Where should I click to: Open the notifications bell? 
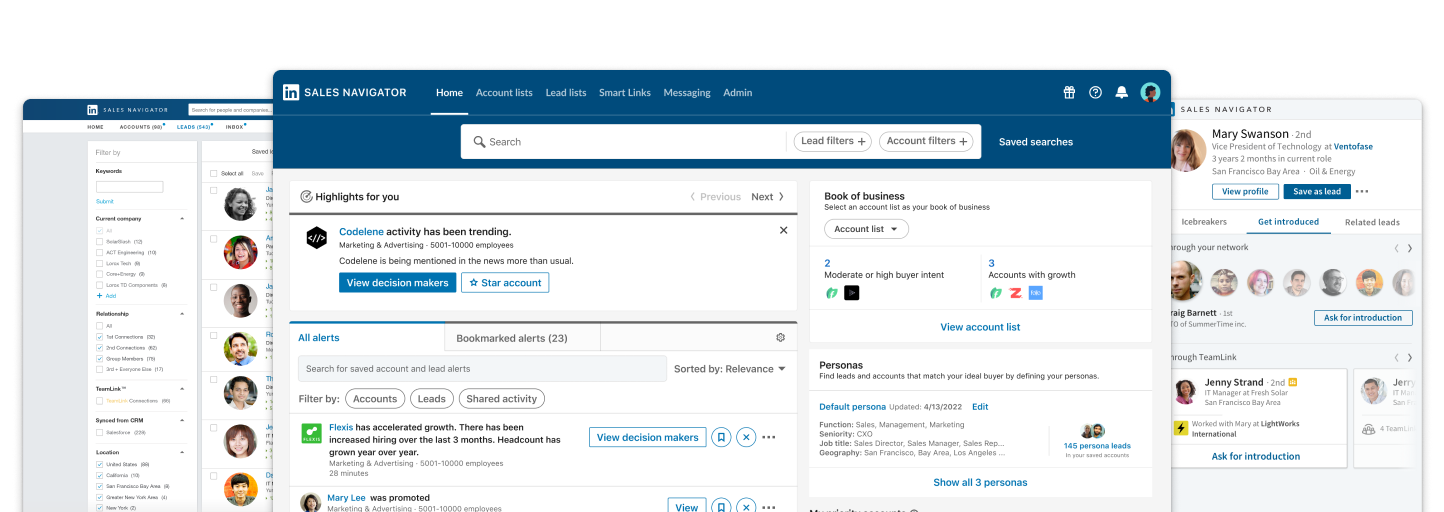pos(1122,92)
